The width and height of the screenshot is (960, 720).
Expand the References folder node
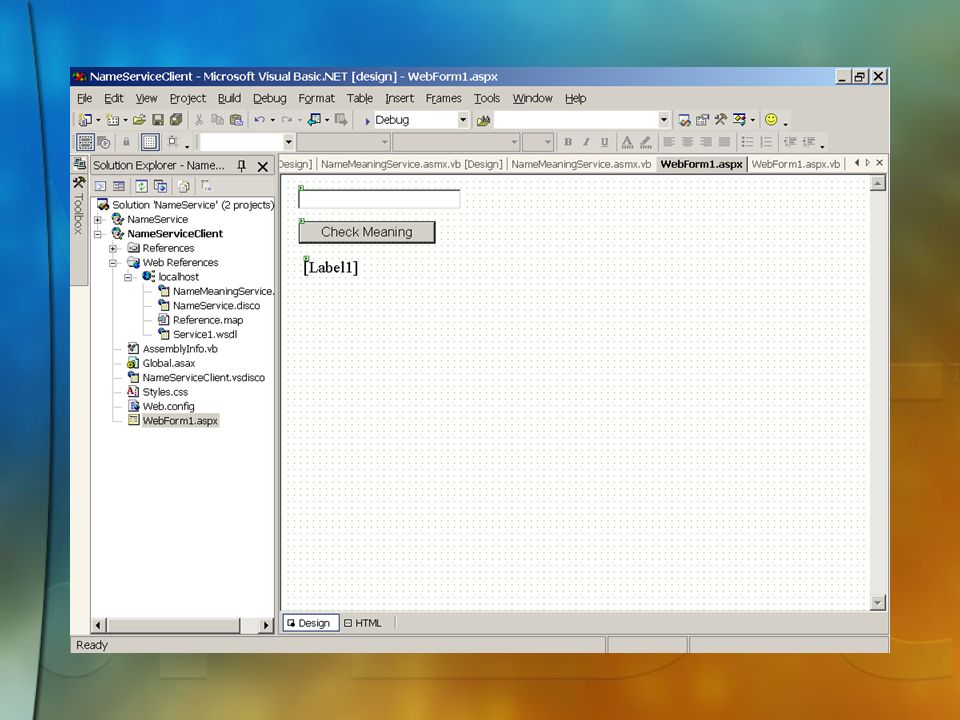coord(113,249)
